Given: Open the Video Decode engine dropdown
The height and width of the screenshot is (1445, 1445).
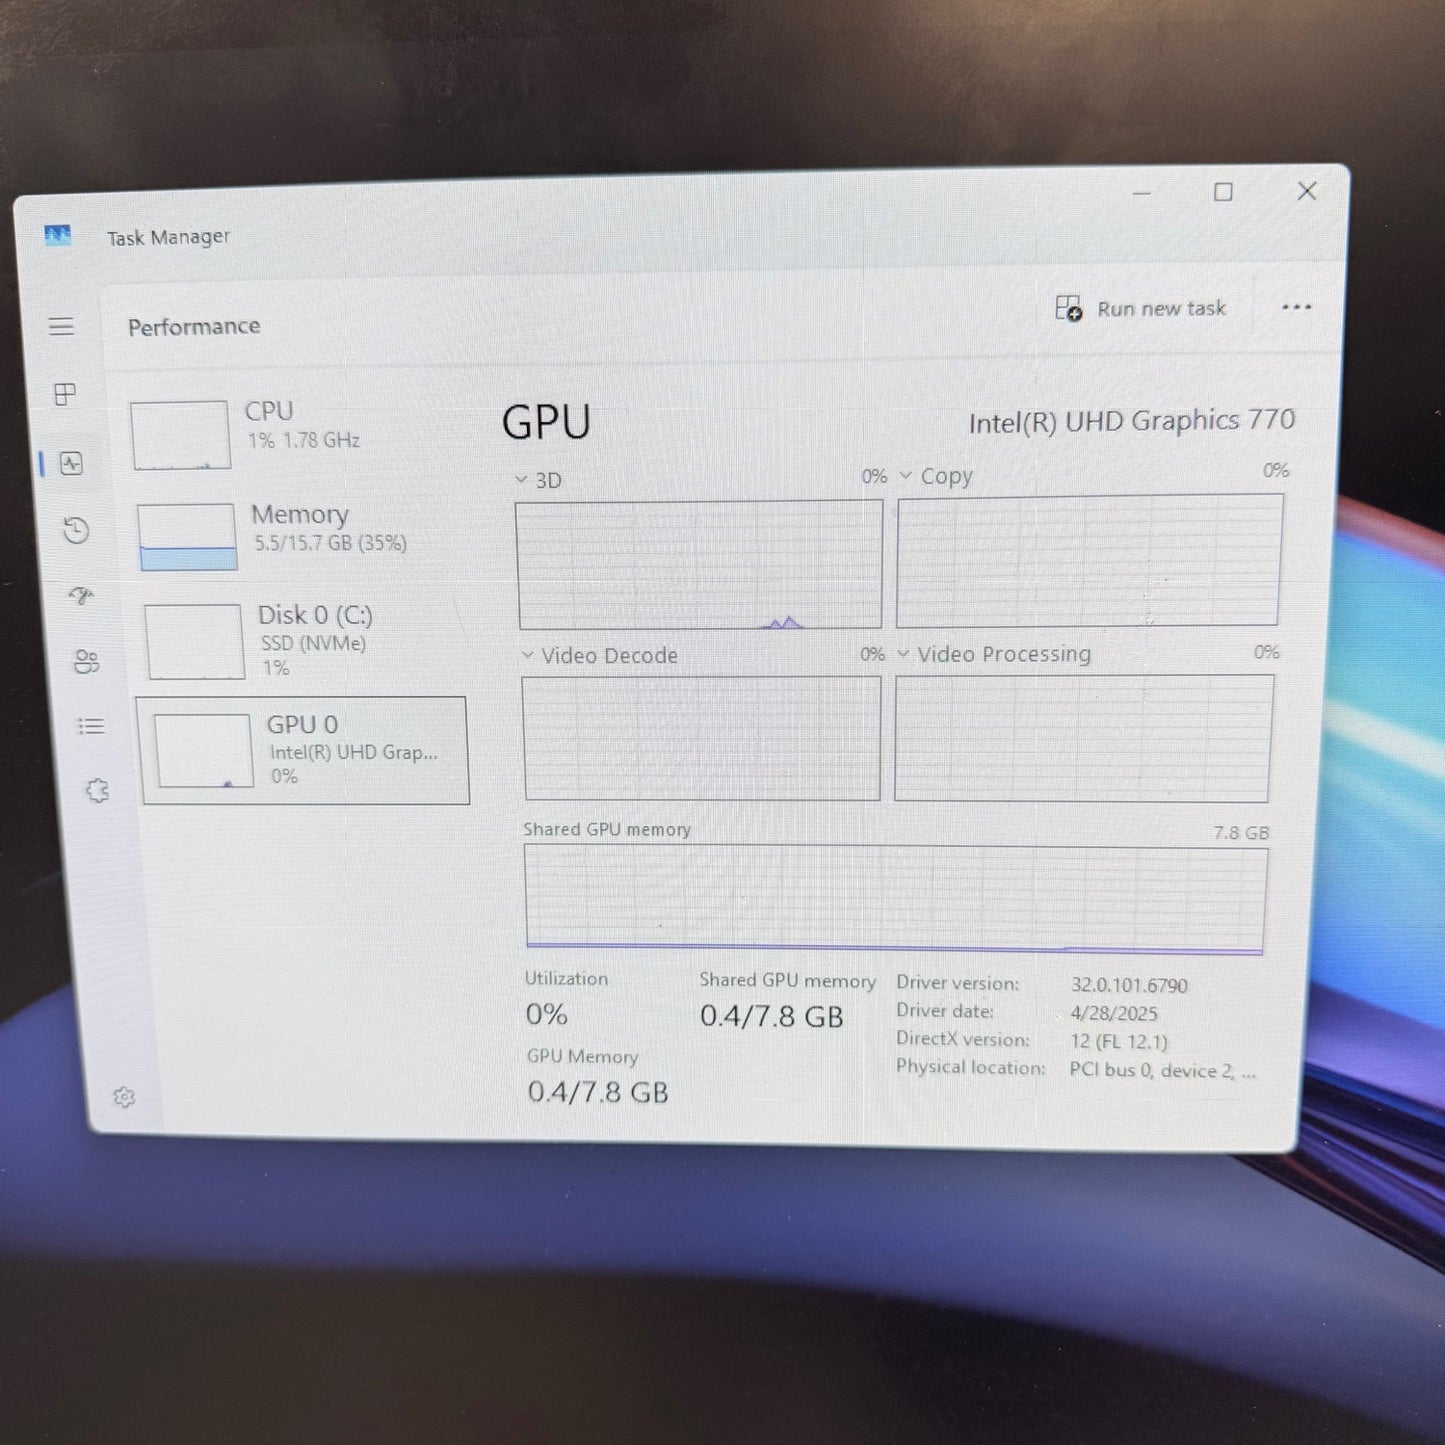Looking at the screenshot, I should (x=528, y=655).
